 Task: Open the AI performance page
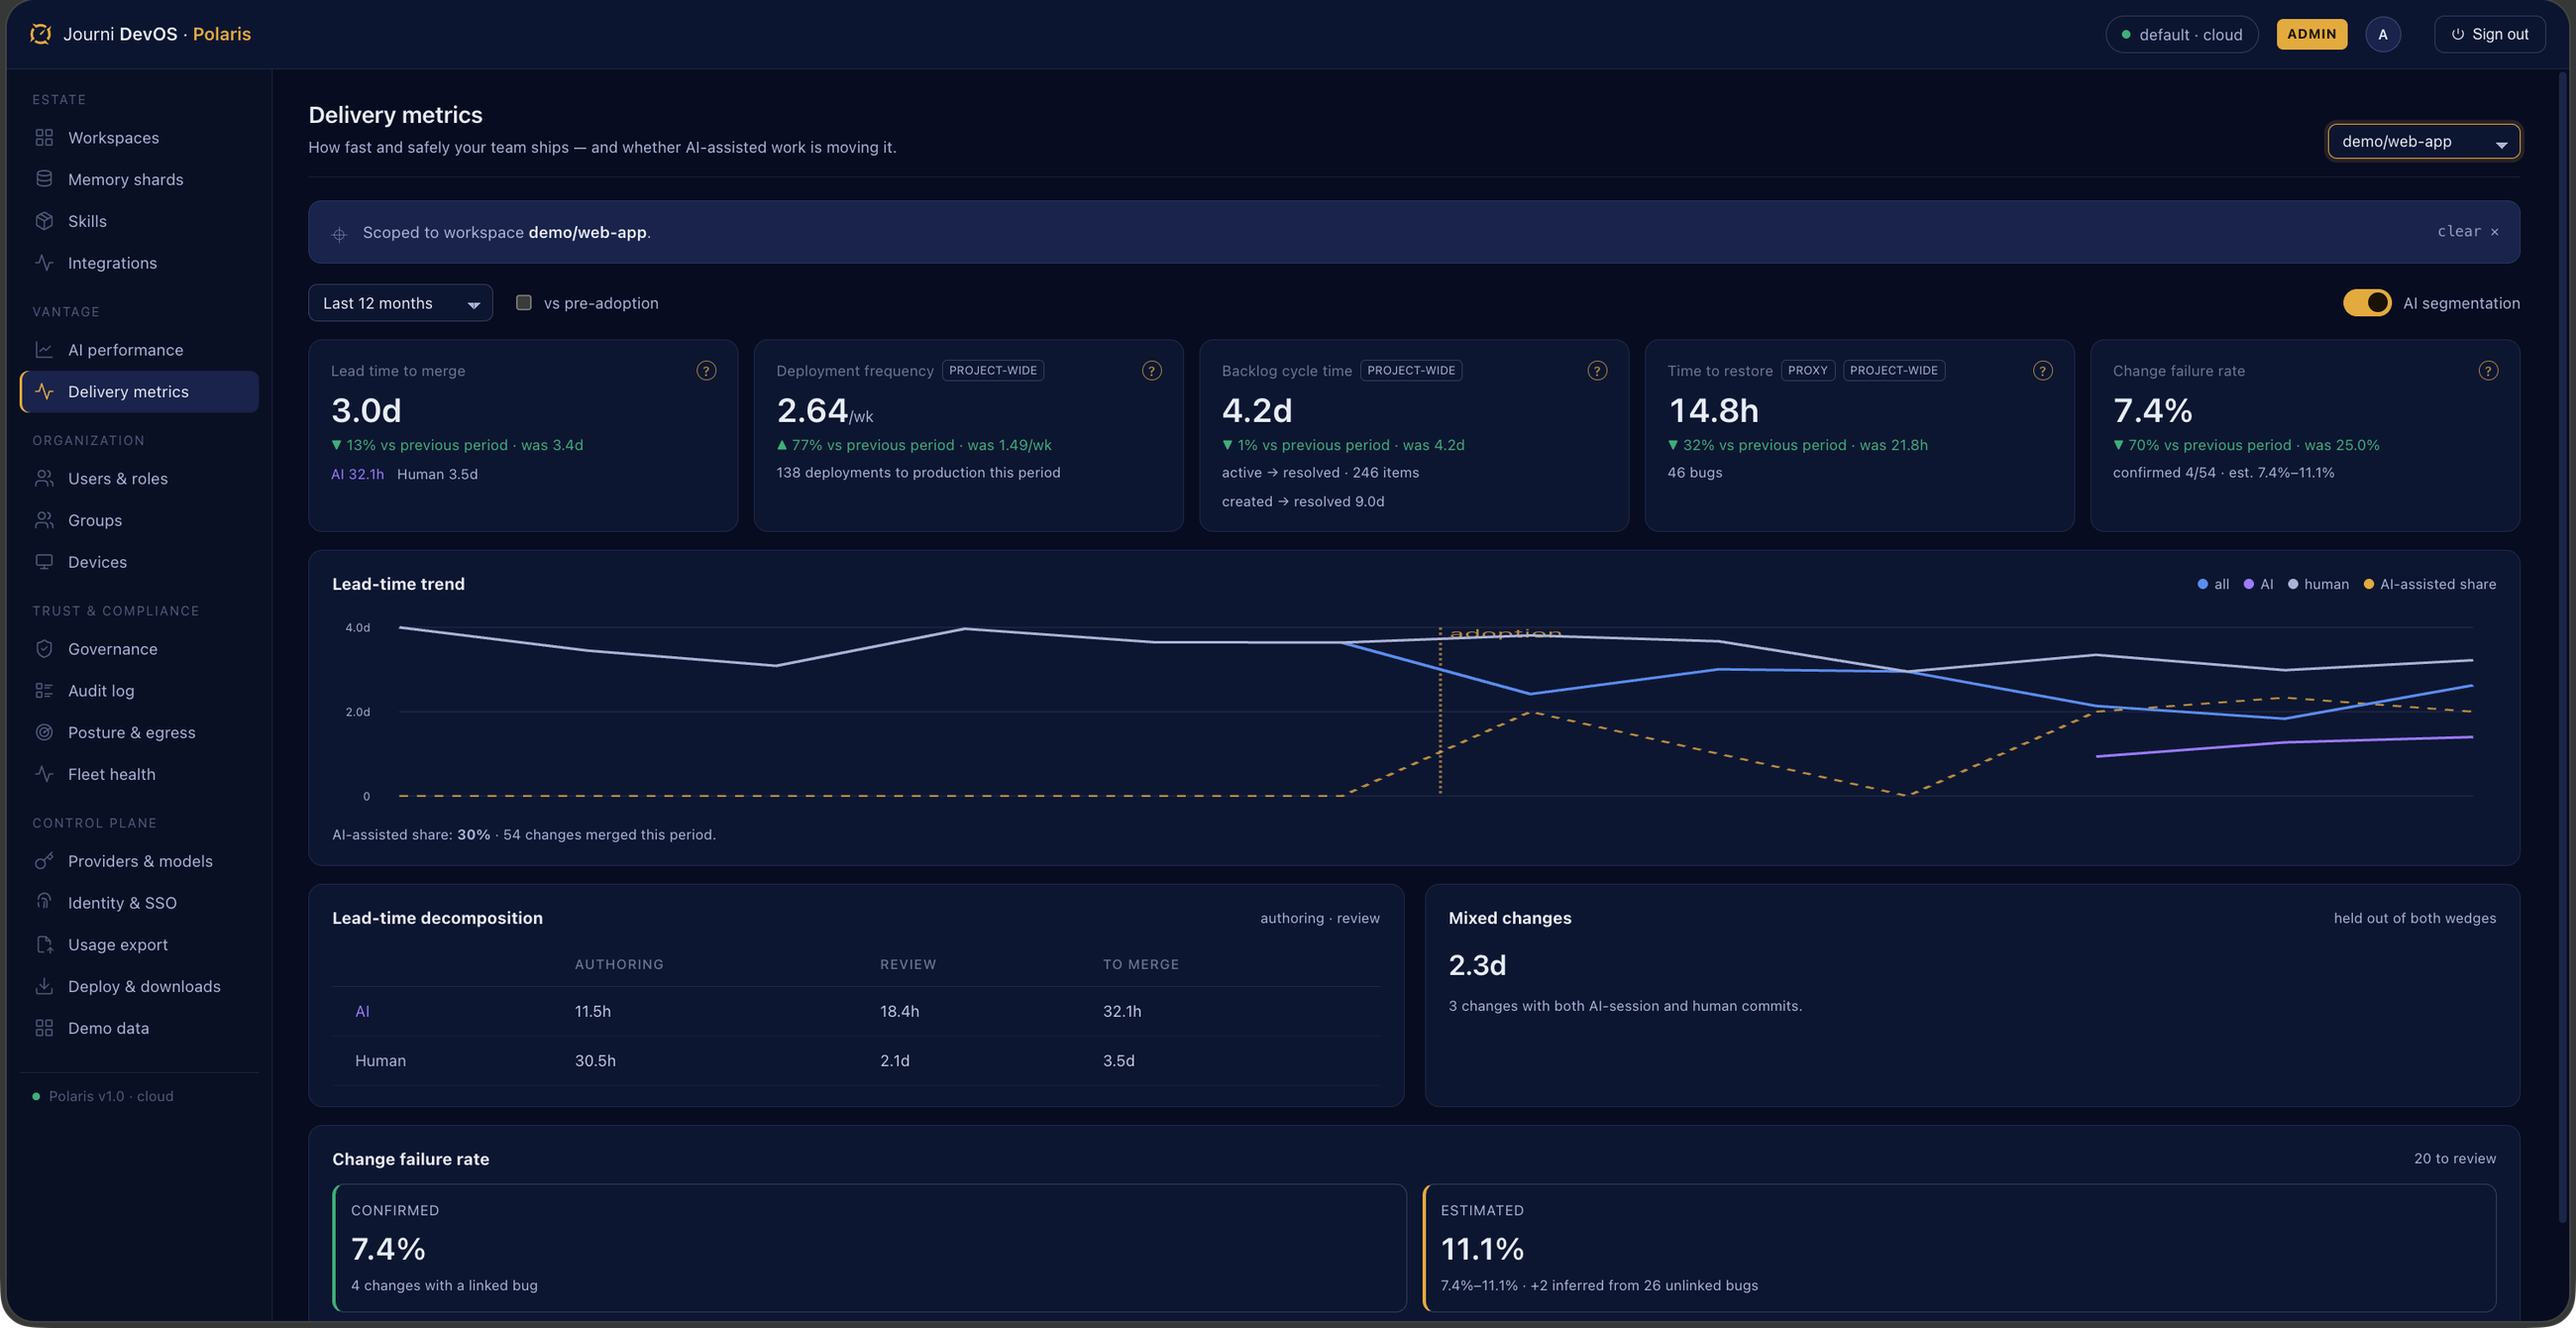(x=139, y=350)
